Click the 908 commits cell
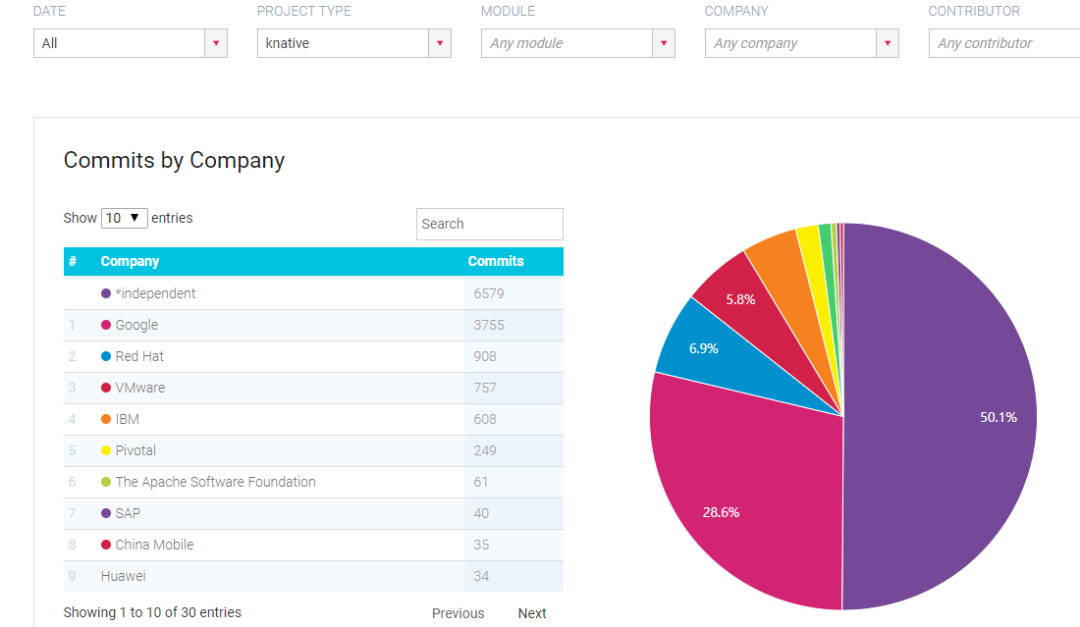The image size is (1080, 627). [x=514, y=356]
